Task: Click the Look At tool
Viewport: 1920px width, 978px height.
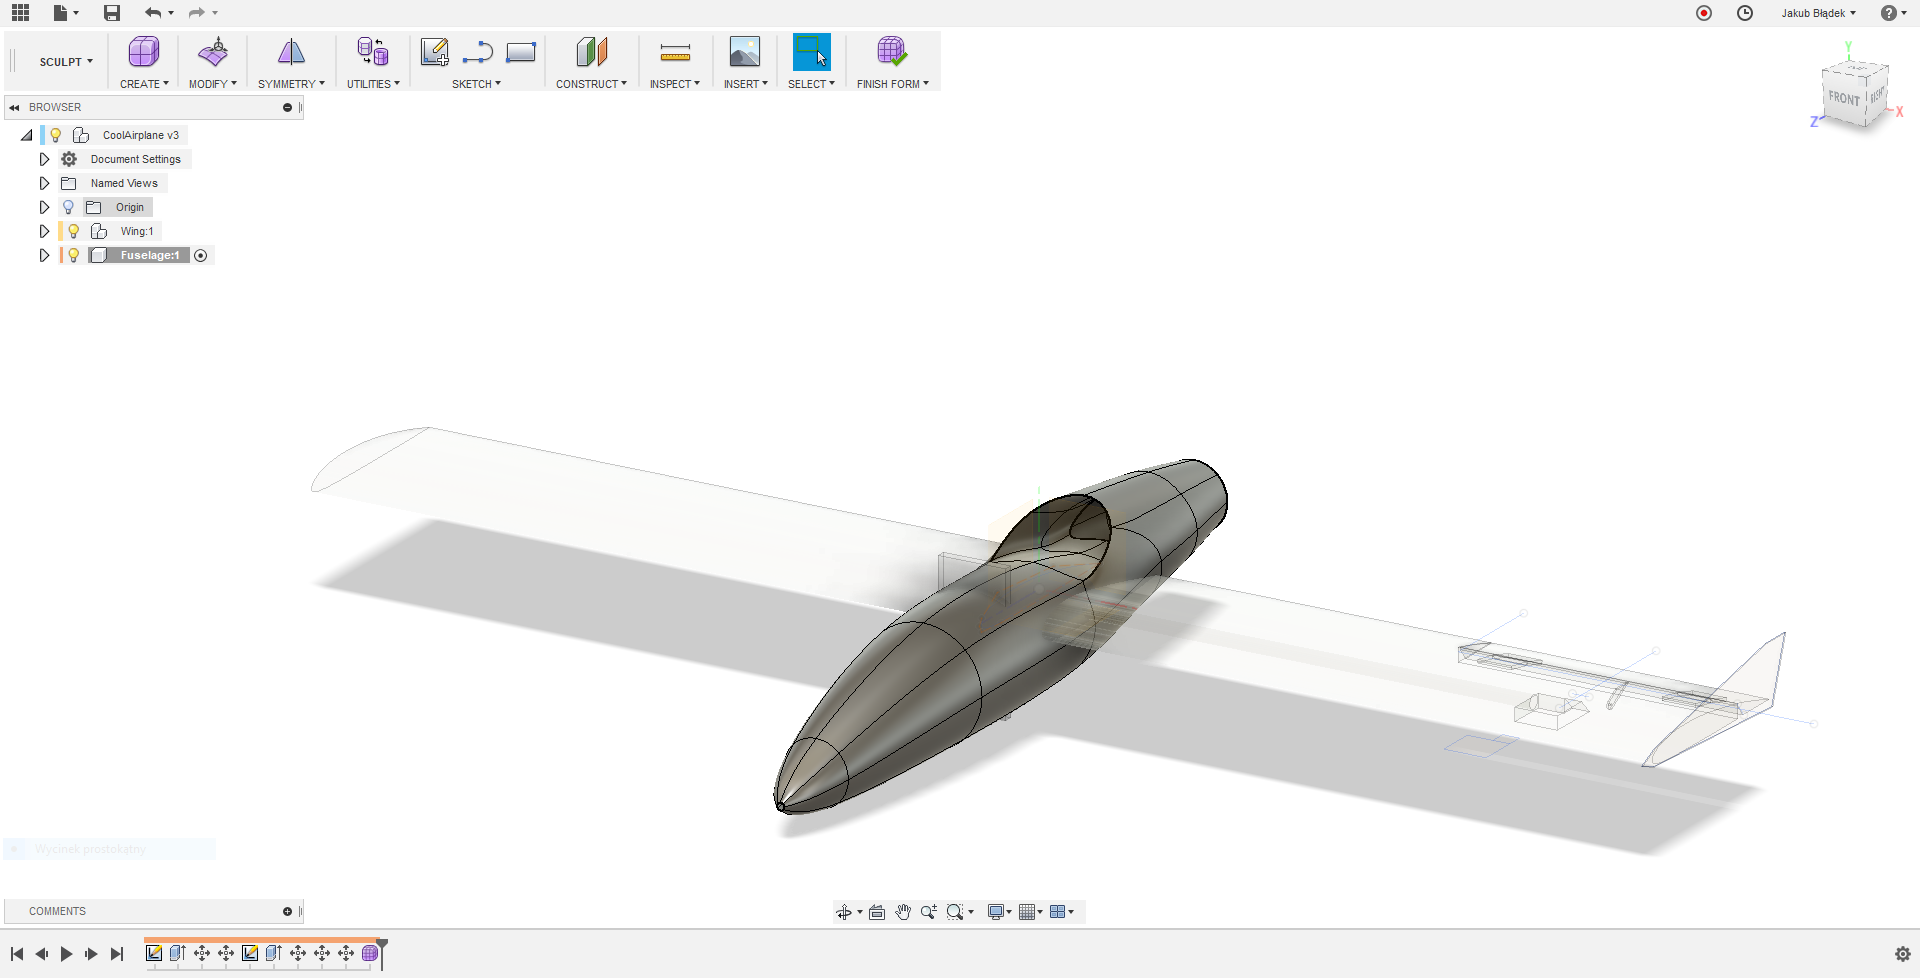Action: tap(877, 912)
